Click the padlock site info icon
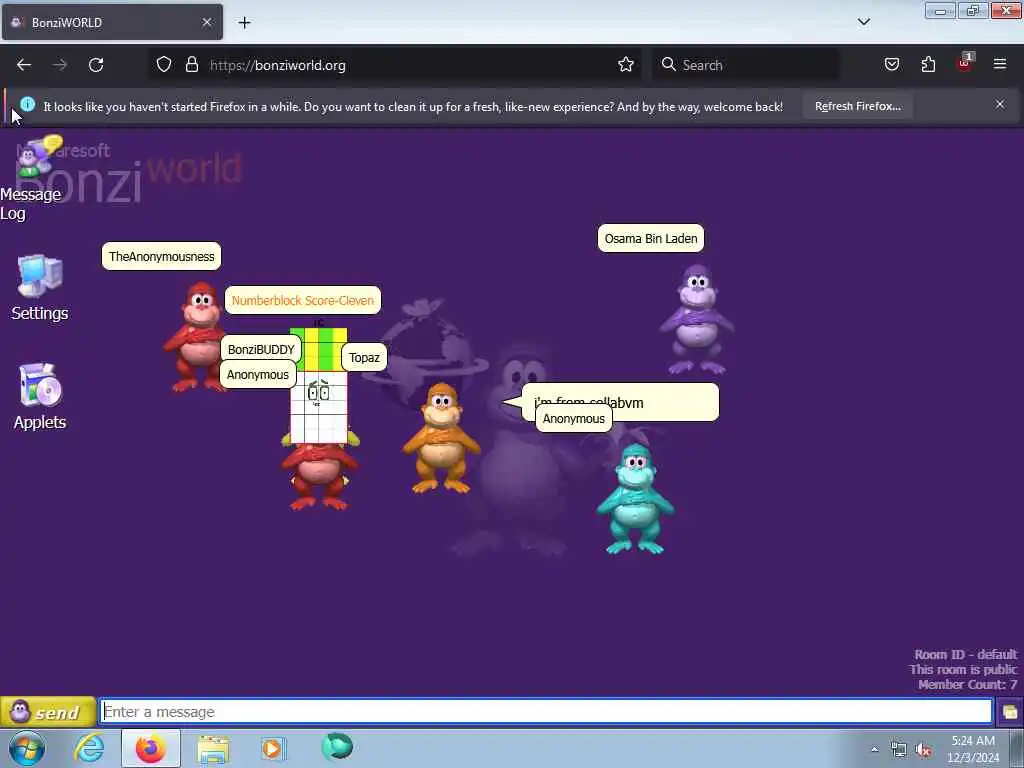 click(x=191, y=65)
